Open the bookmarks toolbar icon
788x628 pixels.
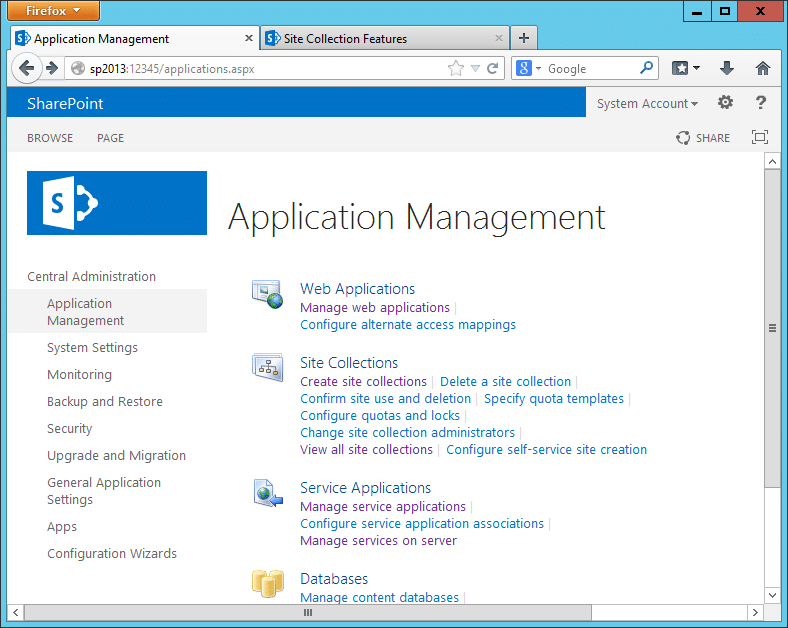(680, 68)
